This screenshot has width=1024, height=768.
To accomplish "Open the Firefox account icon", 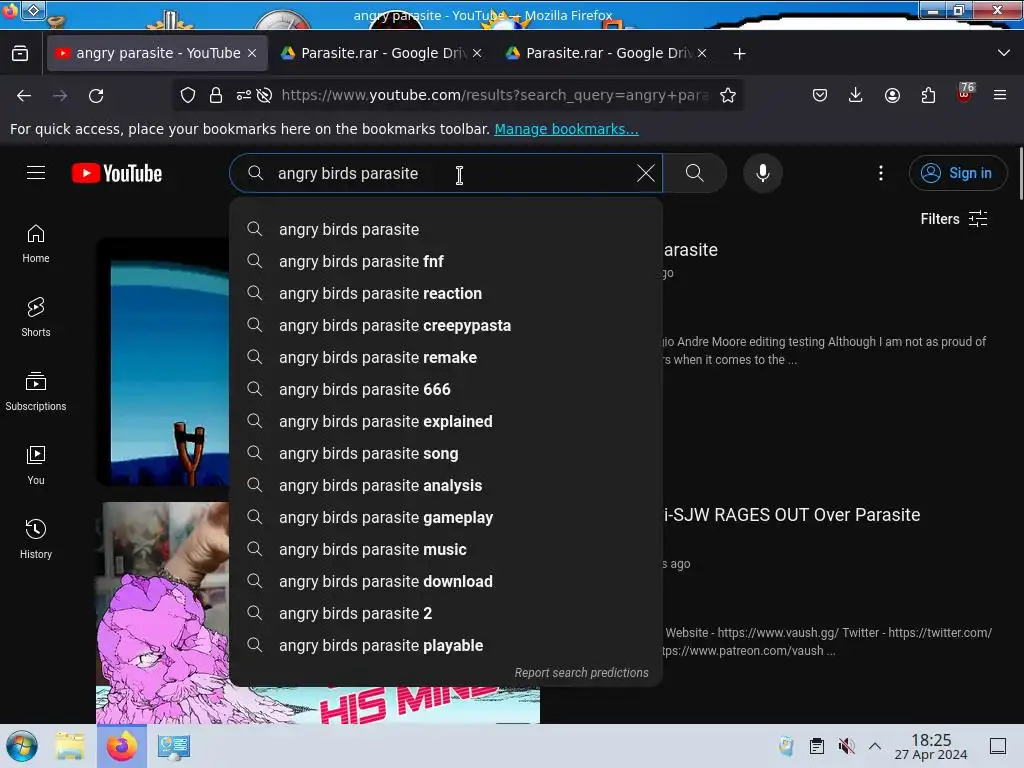I will point(892,95).
